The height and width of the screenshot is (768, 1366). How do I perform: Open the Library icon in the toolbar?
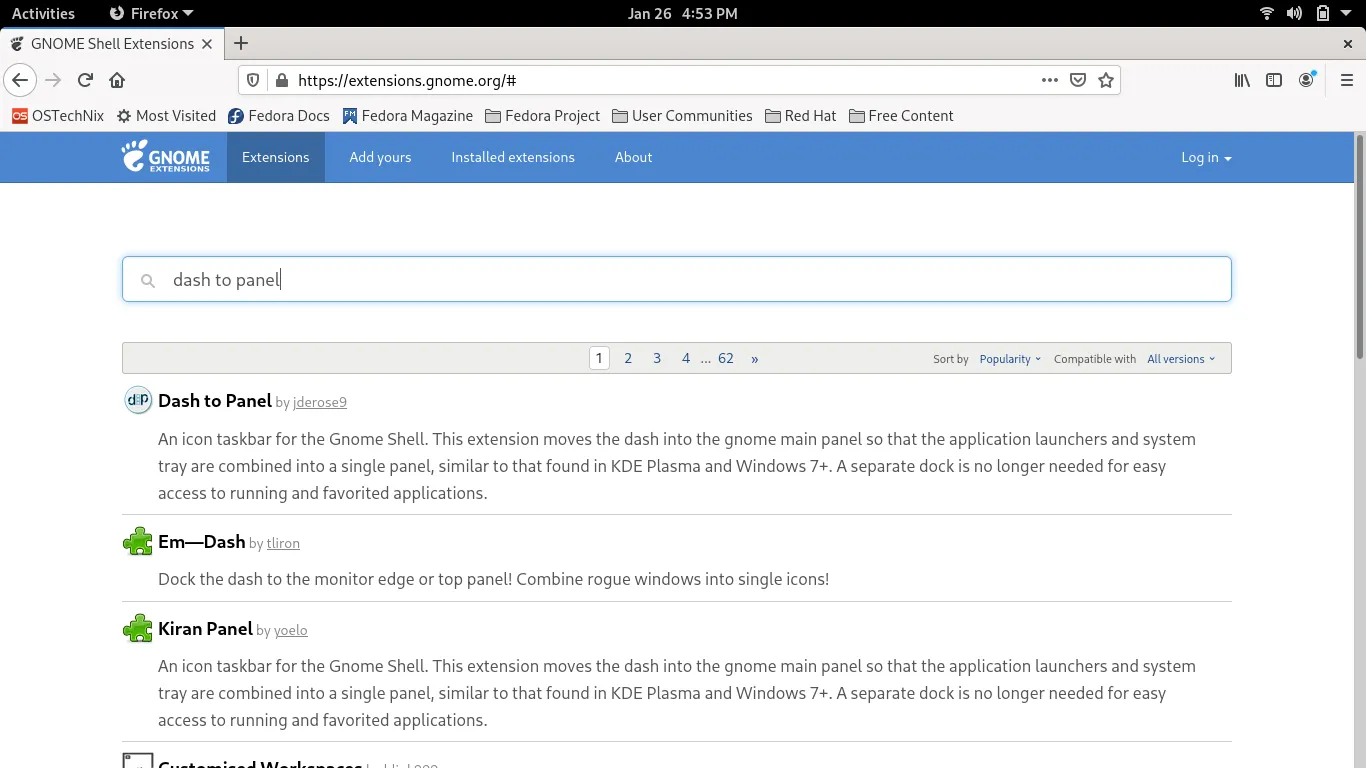[x=1241, y=80]
